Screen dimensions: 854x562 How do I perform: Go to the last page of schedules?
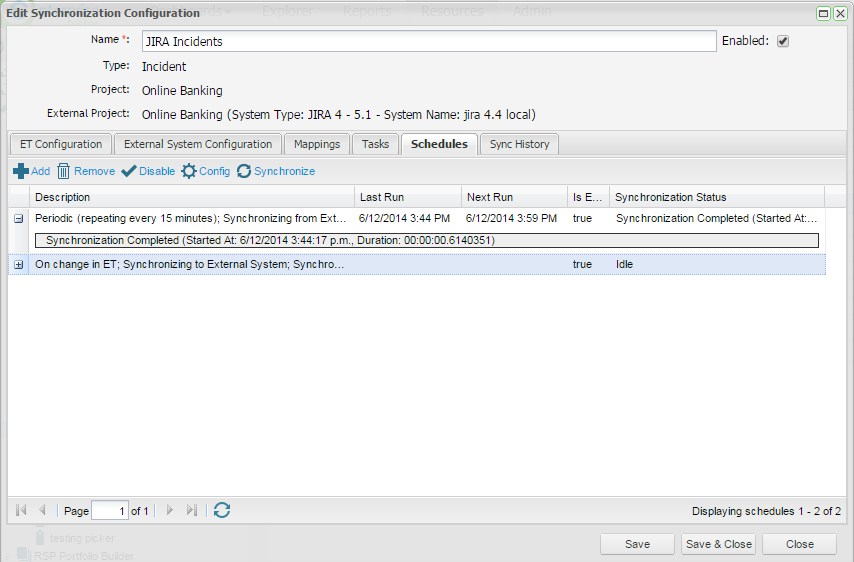[x=192, y=510]
